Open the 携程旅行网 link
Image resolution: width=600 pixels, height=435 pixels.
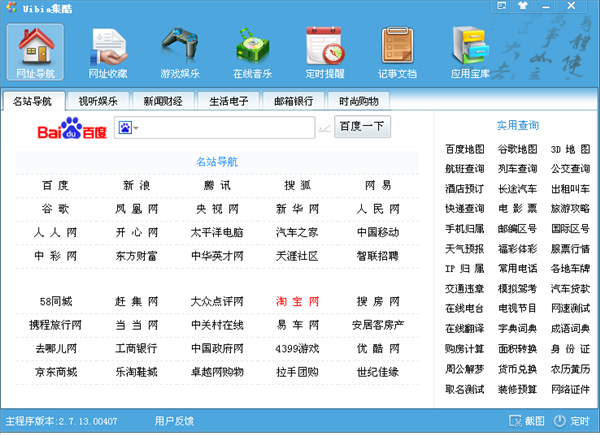click(56, 325)
